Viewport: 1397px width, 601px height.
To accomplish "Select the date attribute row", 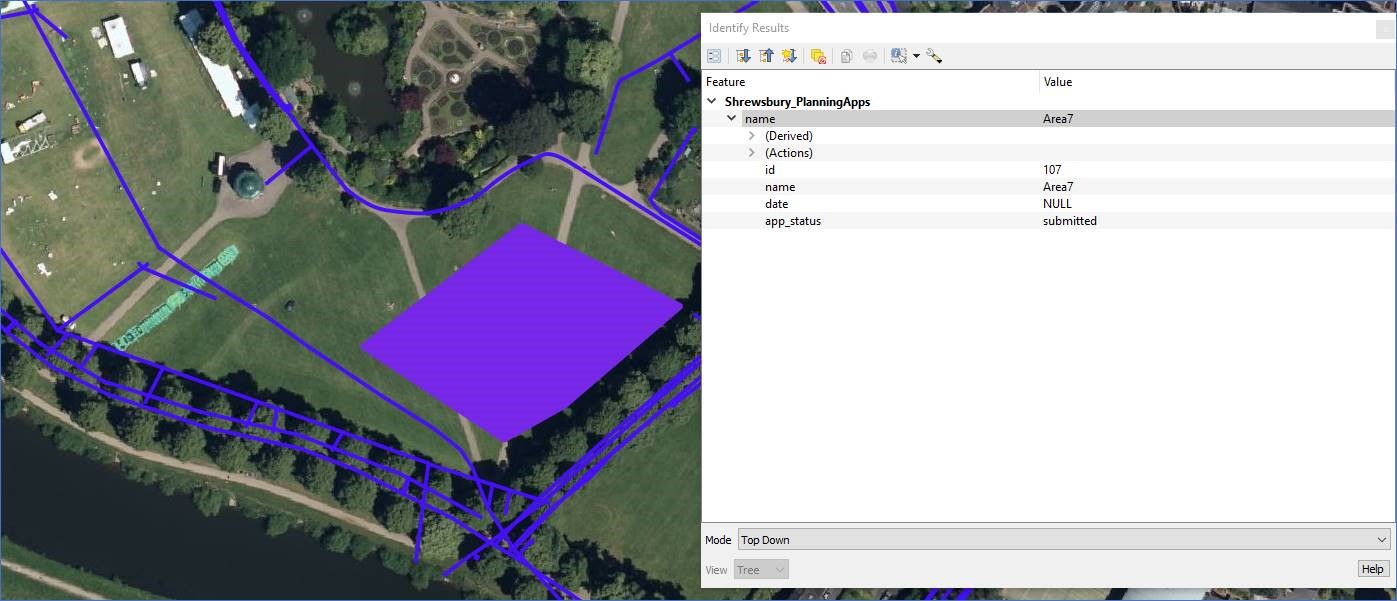I will click(x=1047, y=204).
